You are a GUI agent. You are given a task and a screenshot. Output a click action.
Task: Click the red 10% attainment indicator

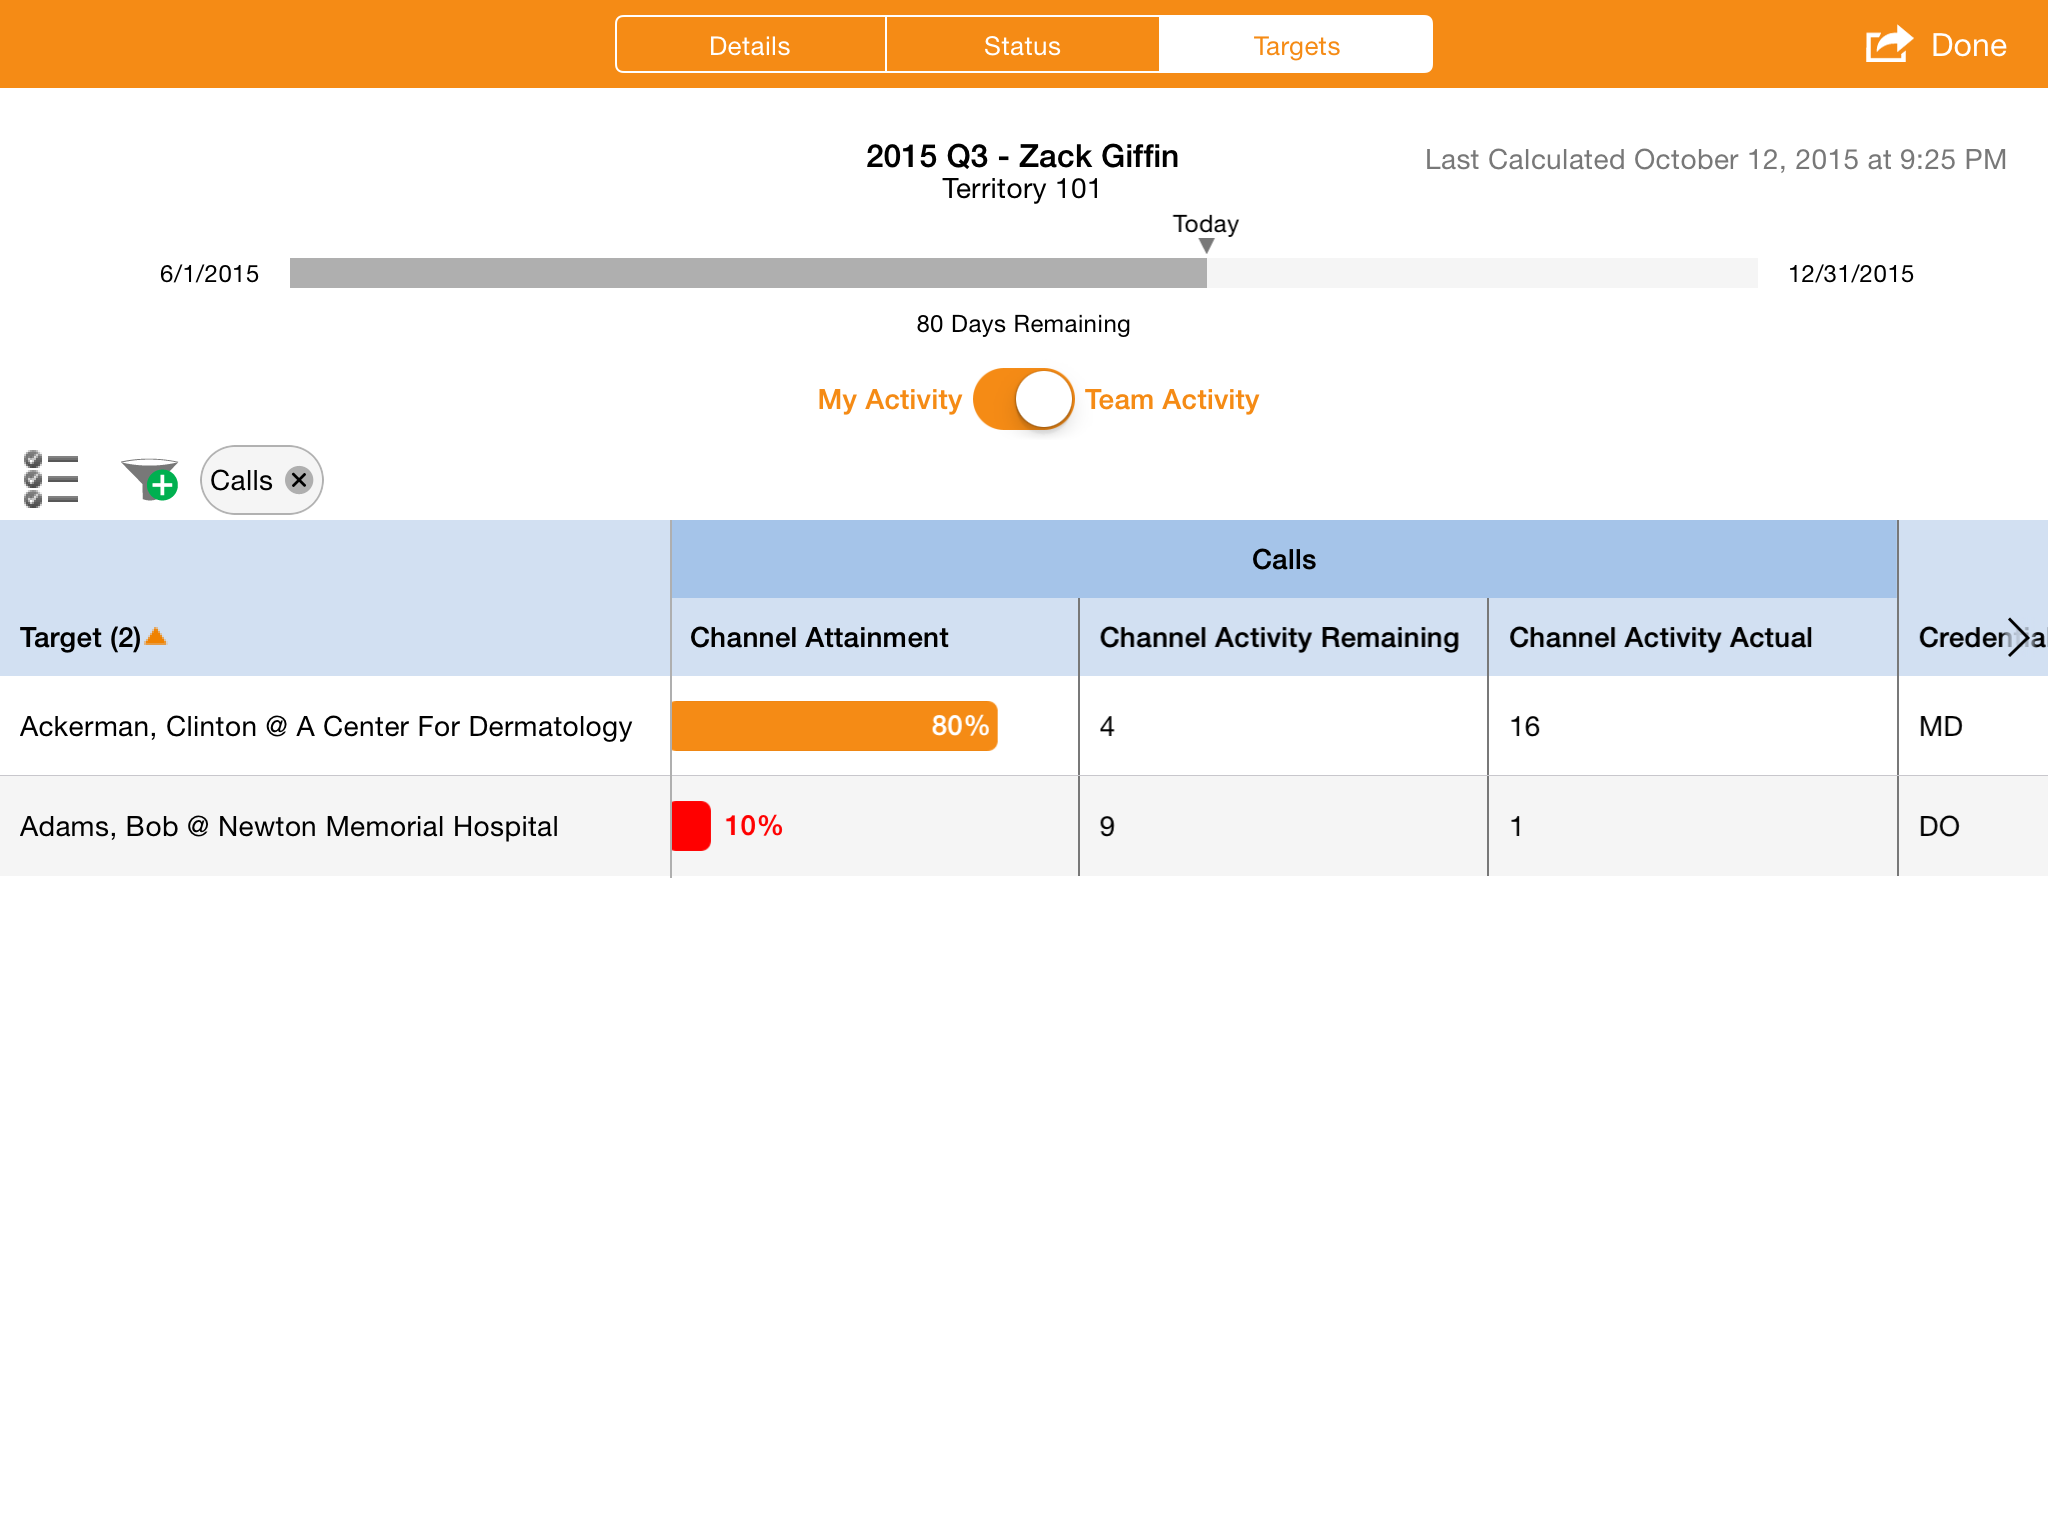click(692, 826)
